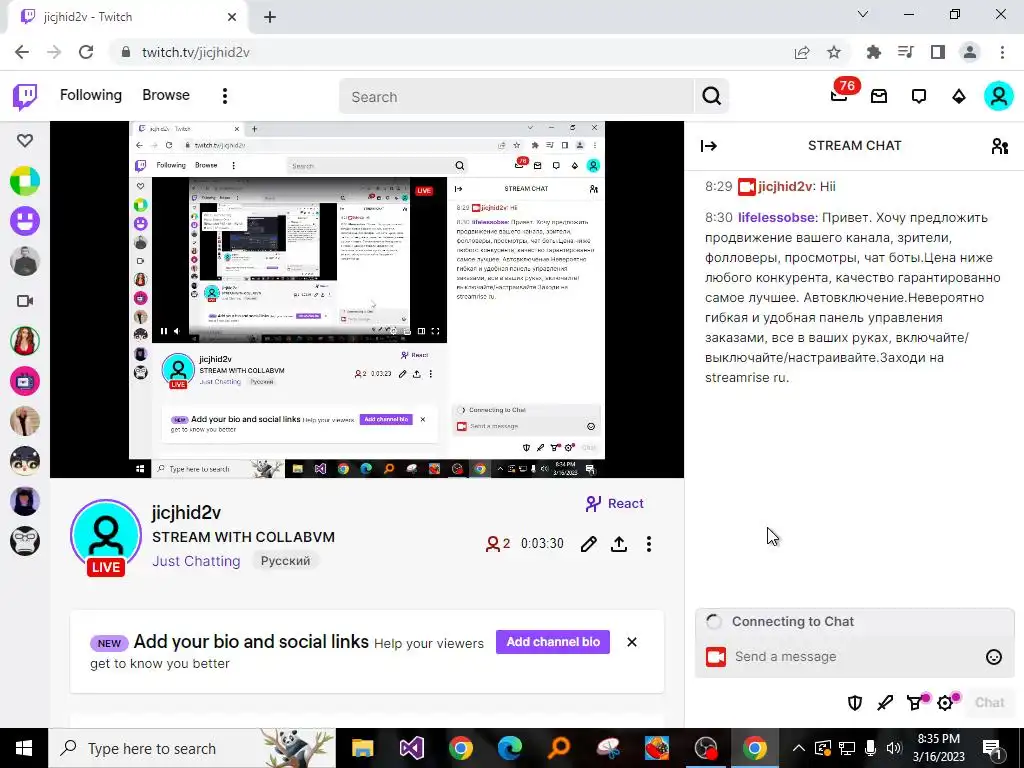Open Microsoft Edge from the taskbar
The width and height of the screenshot is (1024, 768).
(x=509, y=748)
